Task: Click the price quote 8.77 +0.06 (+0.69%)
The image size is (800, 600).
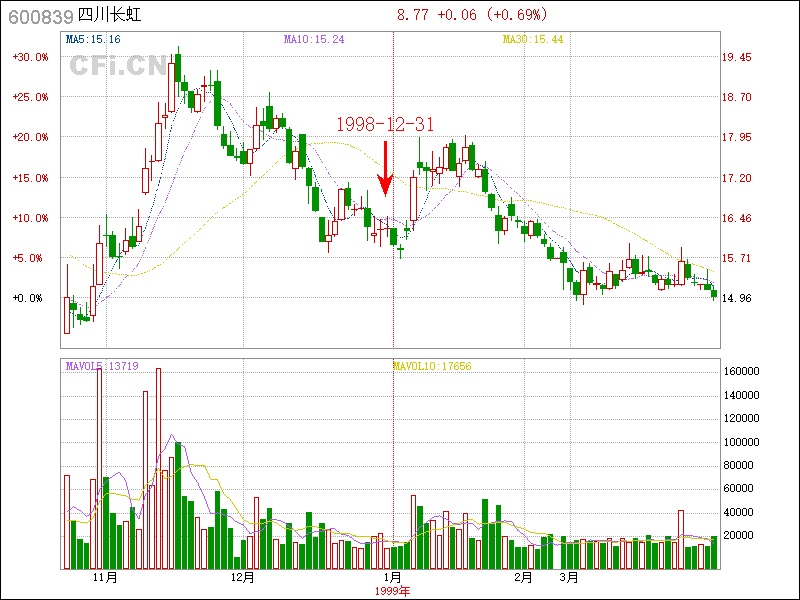Action: pos(472,14)
